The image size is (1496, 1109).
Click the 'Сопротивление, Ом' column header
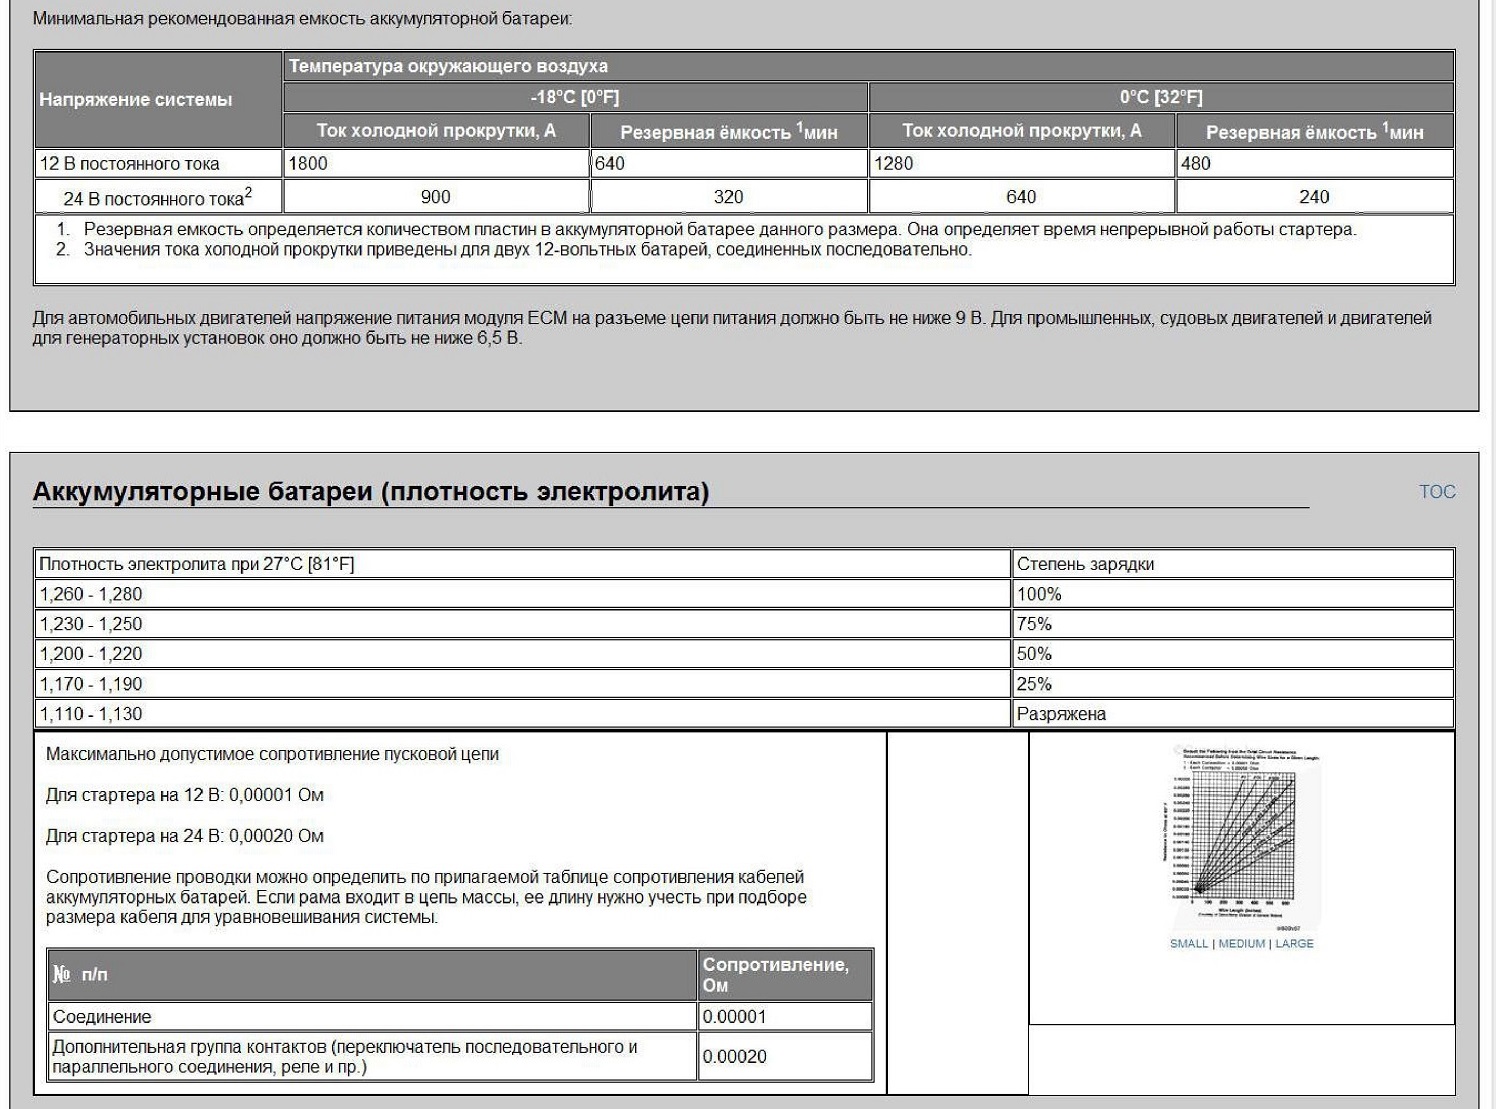[785, 975]
